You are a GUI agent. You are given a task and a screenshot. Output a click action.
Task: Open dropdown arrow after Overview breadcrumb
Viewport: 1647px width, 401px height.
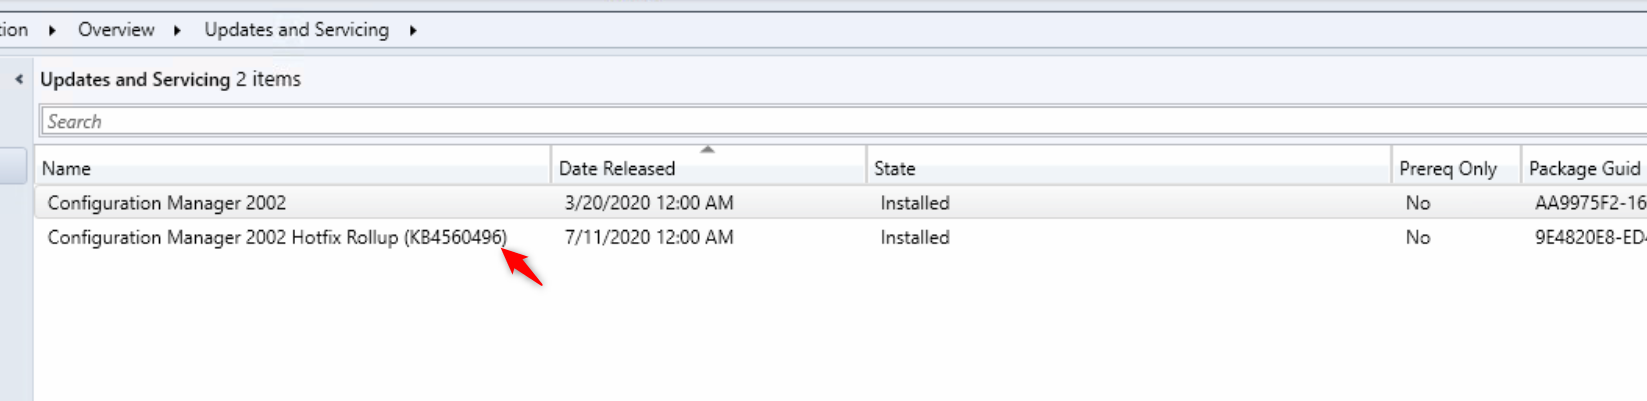(x=177, y=30)
